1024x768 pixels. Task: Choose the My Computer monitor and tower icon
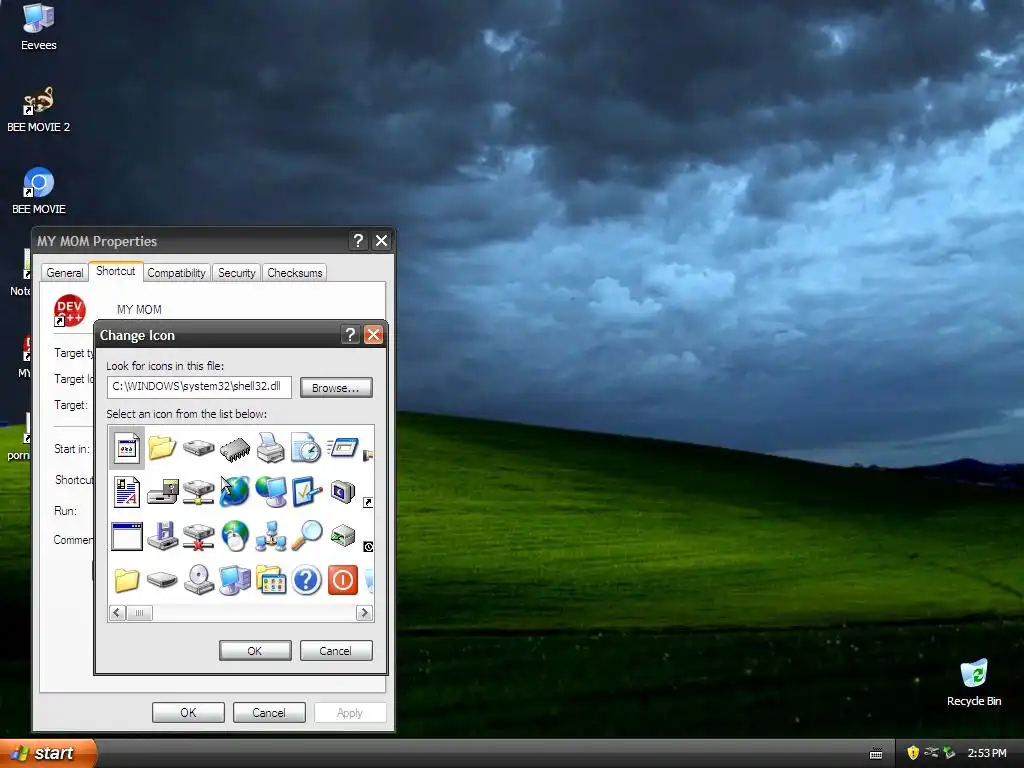coord(235,580)
